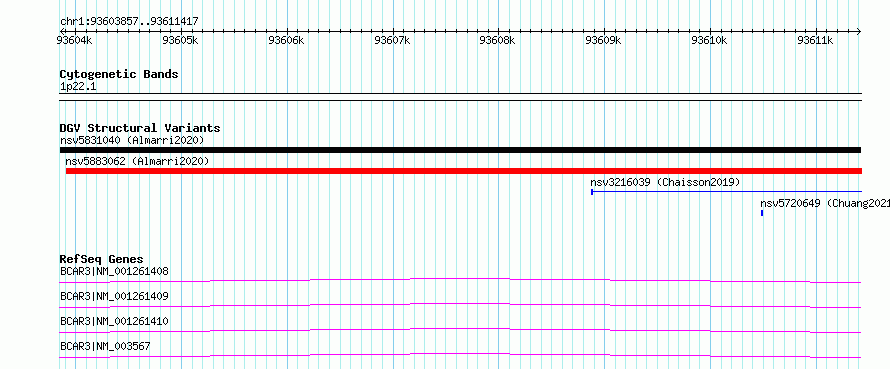This screenshot has width=890, height=369.
Task: Click the 93606k ruler tick label
Action: [286, 40]
